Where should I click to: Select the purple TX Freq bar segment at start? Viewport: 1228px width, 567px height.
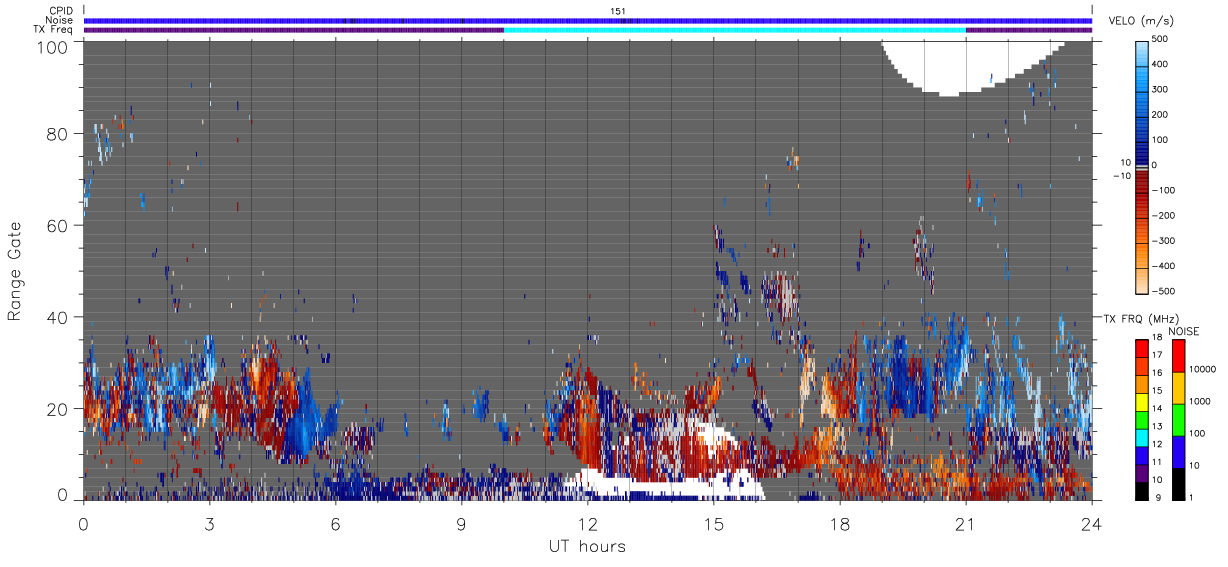coord(293,30)
